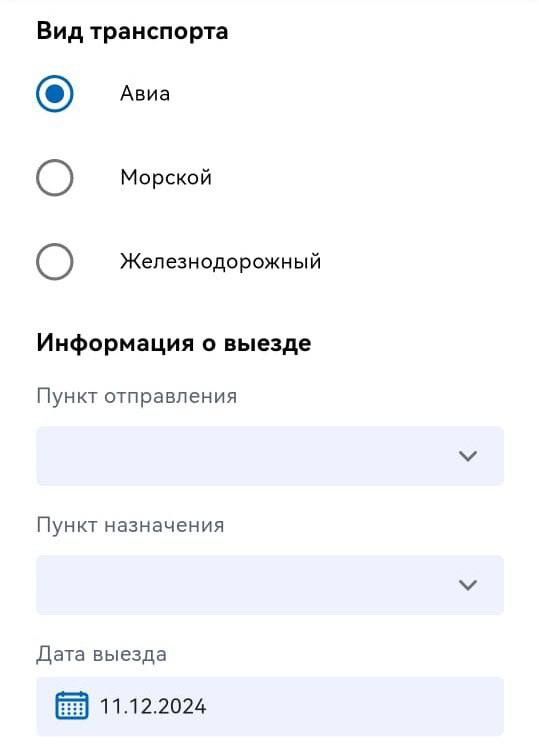
Task: Open the calendar icon in Дата выезда
Action: pos(72,705)
